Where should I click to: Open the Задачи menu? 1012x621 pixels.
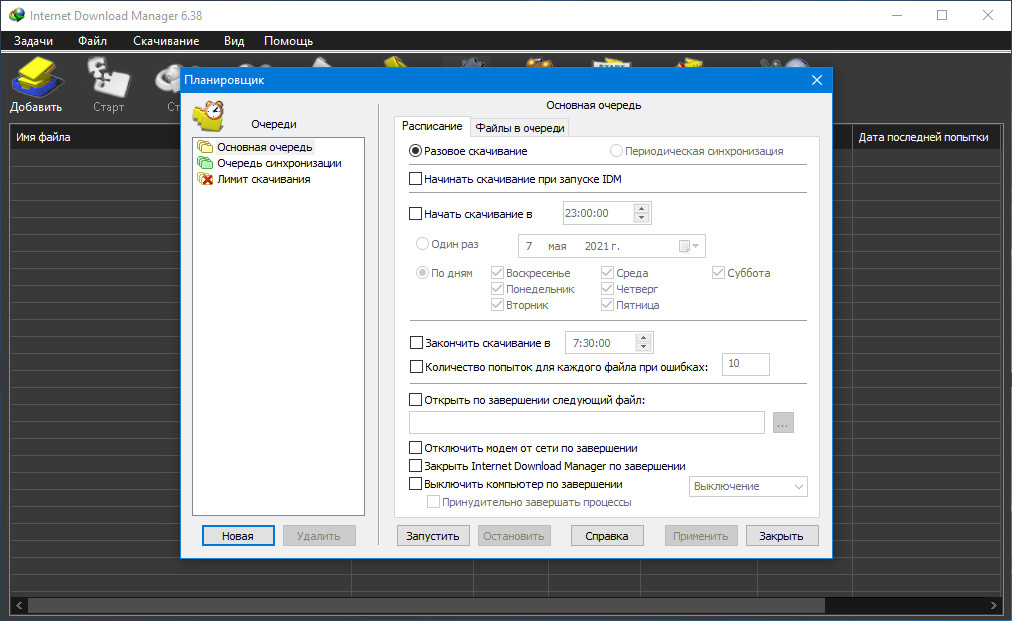tap(34, 41)
